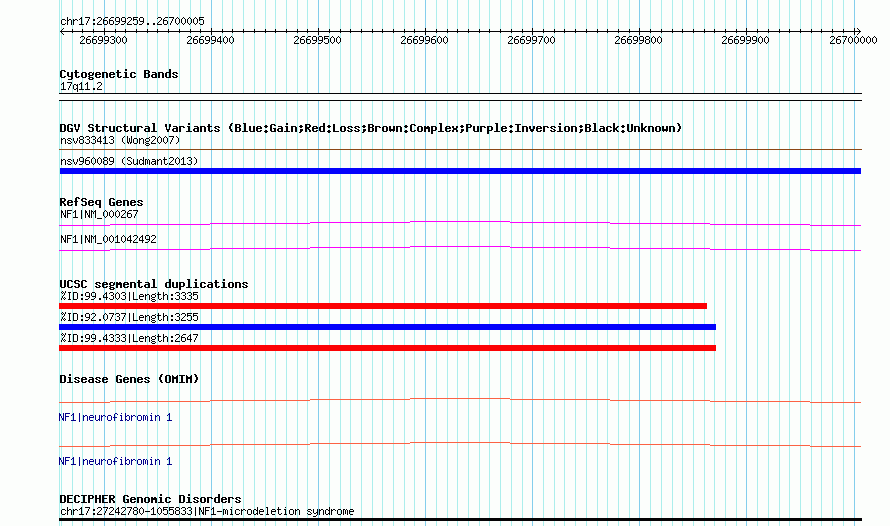
Task: Click the thin brown nsv833413 variant line
Action: [460, 150]
